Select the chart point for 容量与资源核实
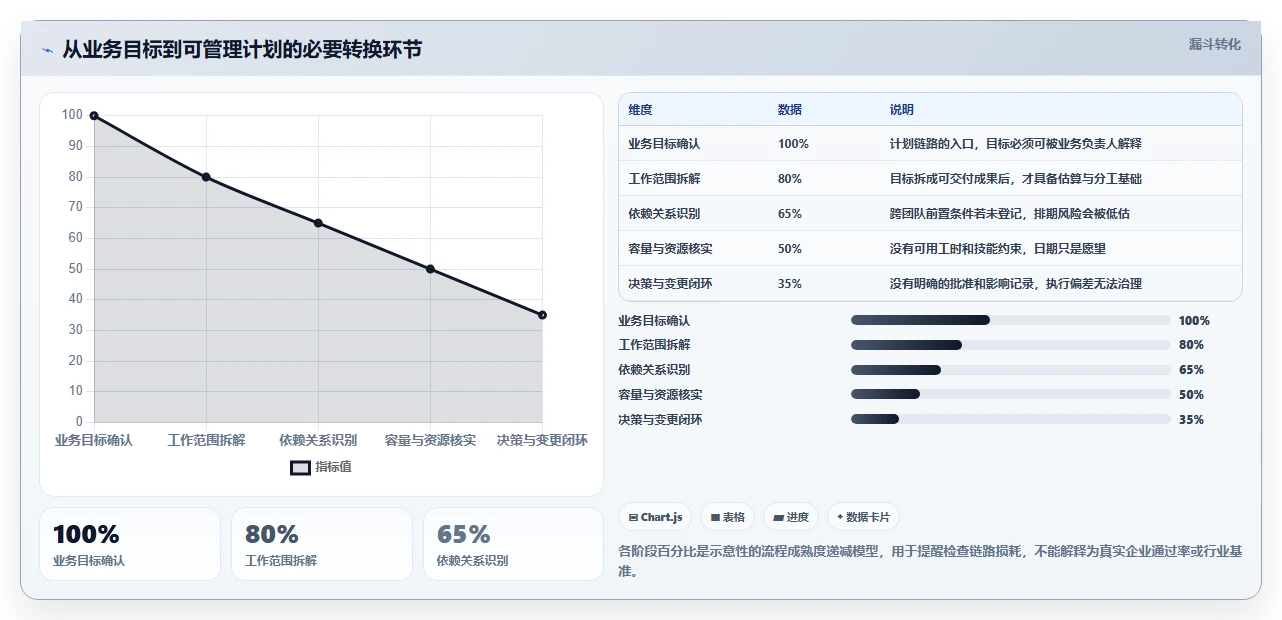 coord(430,269)
